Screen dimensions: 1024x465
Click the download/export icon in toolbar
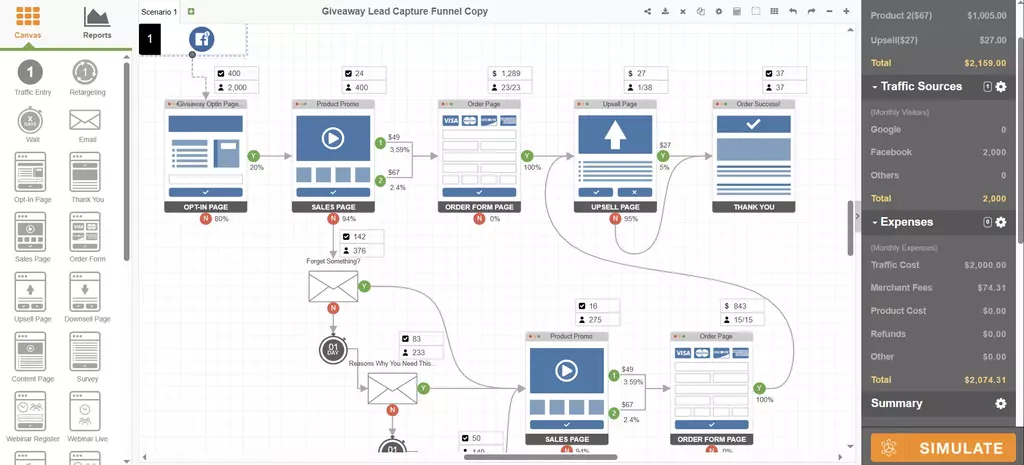tap(665, 11)
